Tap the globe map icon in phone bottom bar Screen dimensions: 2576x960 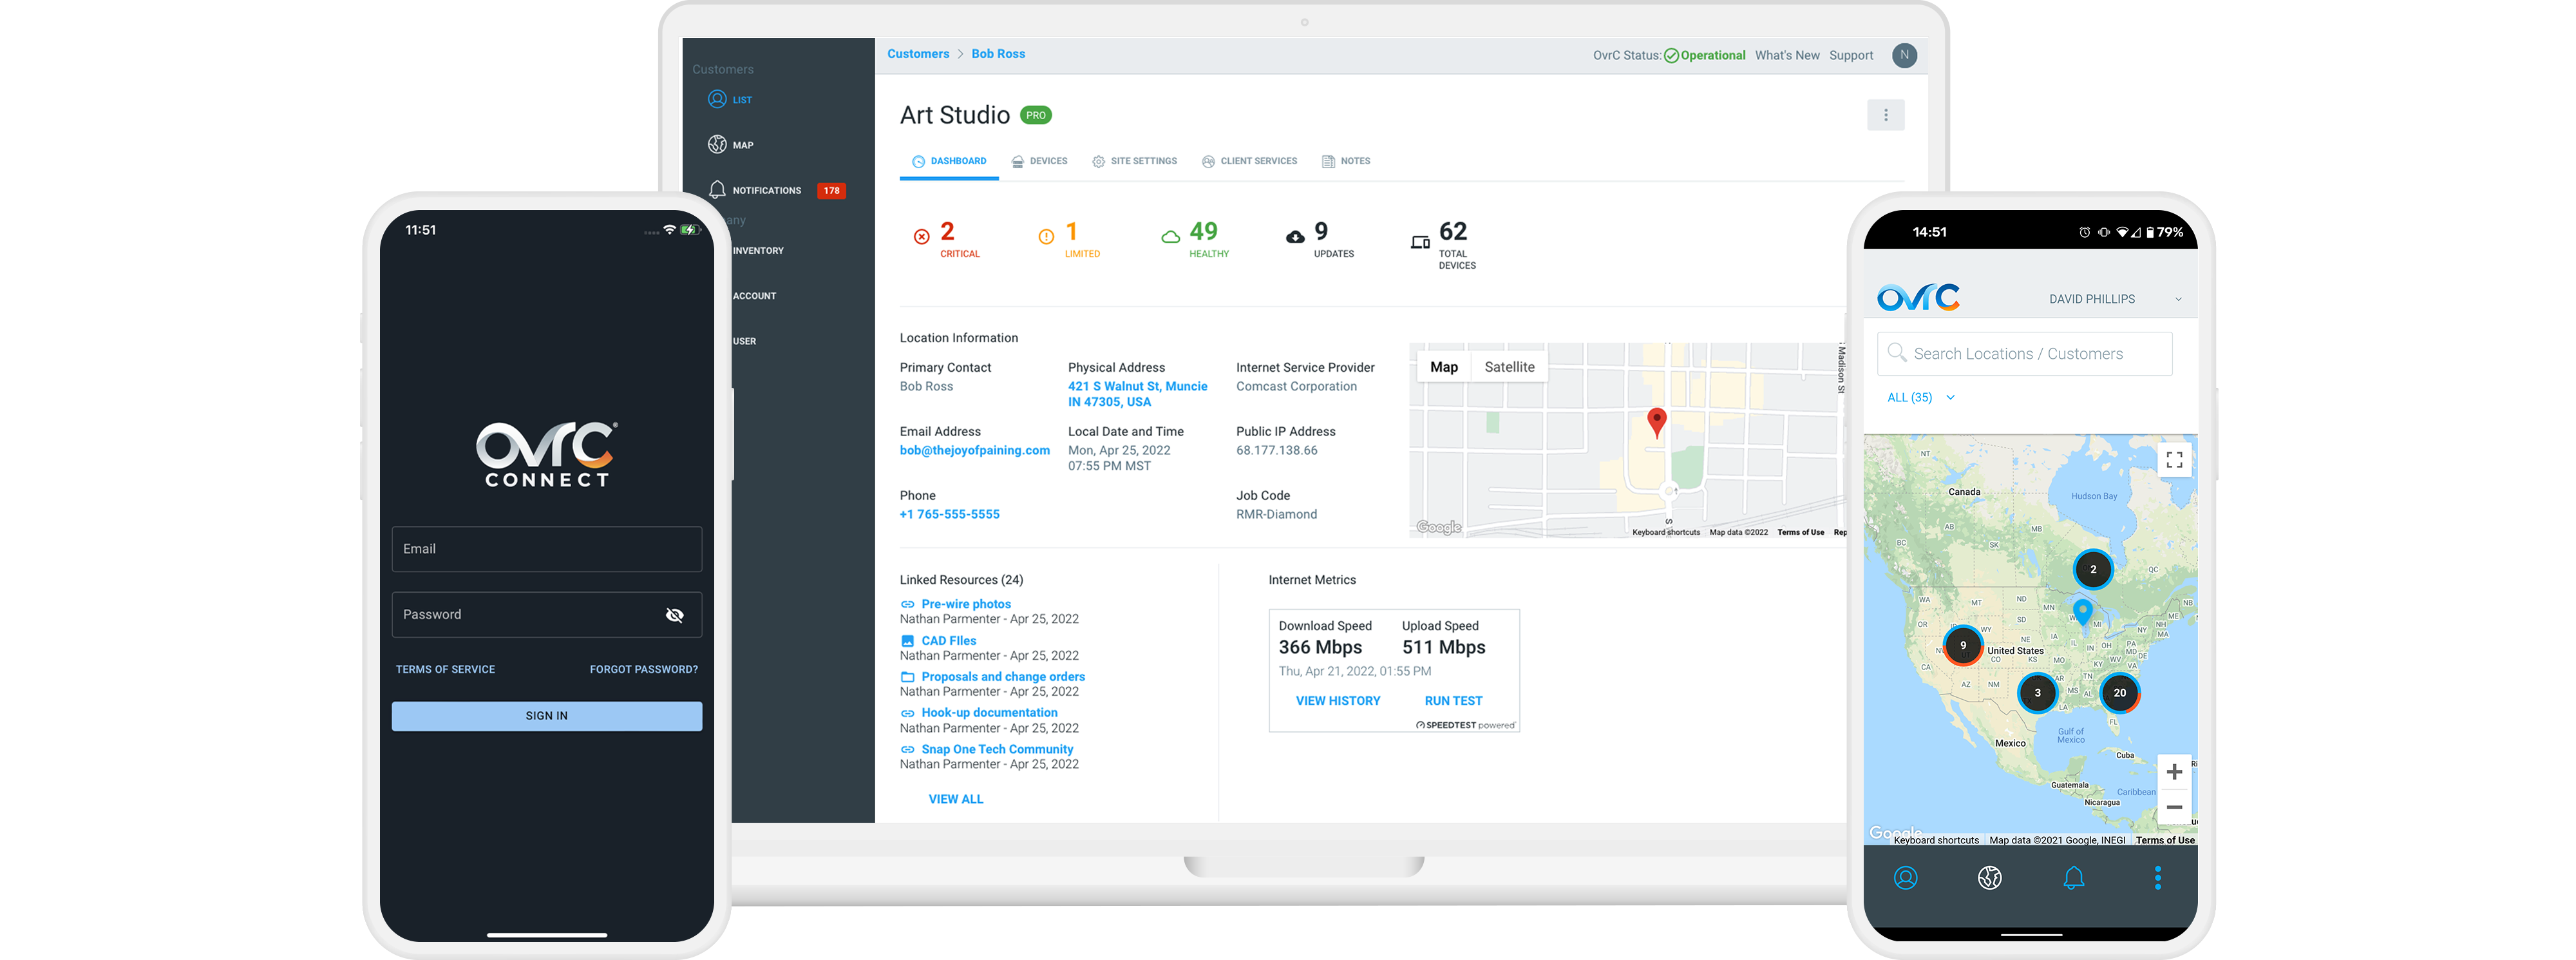1989,878
